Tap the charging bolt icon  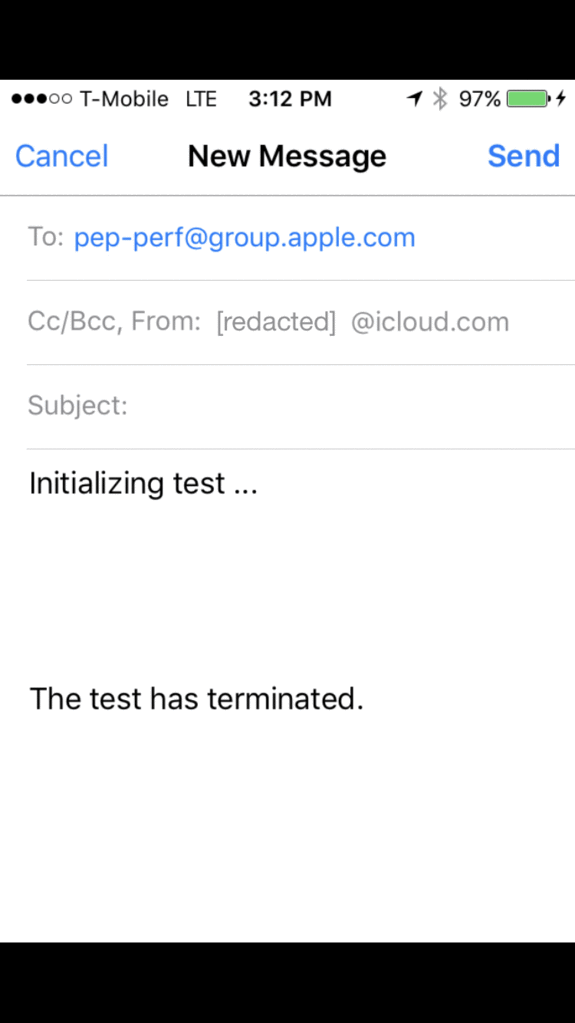[x=561, y=99]
